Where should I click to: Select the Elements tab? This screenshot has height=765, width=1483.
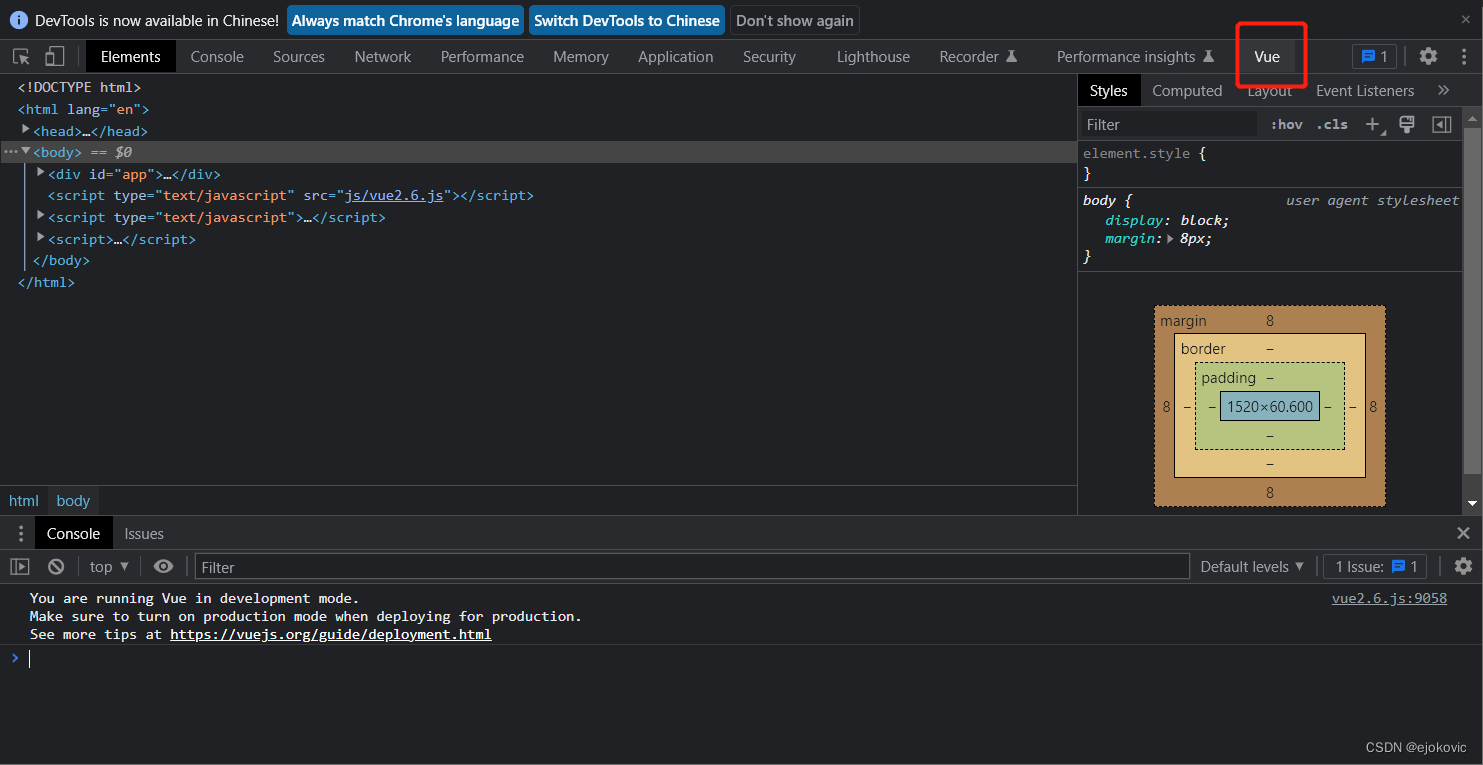(x=130, y=57)
